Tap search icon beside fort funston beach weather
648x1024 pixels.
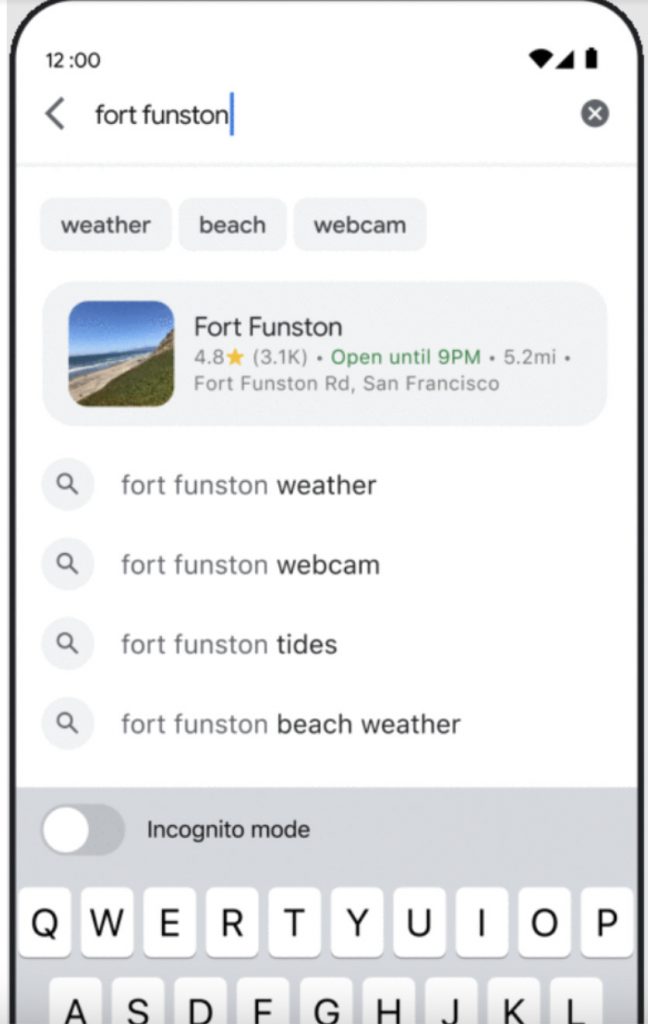pyautogui.click(x=67, y=723)
